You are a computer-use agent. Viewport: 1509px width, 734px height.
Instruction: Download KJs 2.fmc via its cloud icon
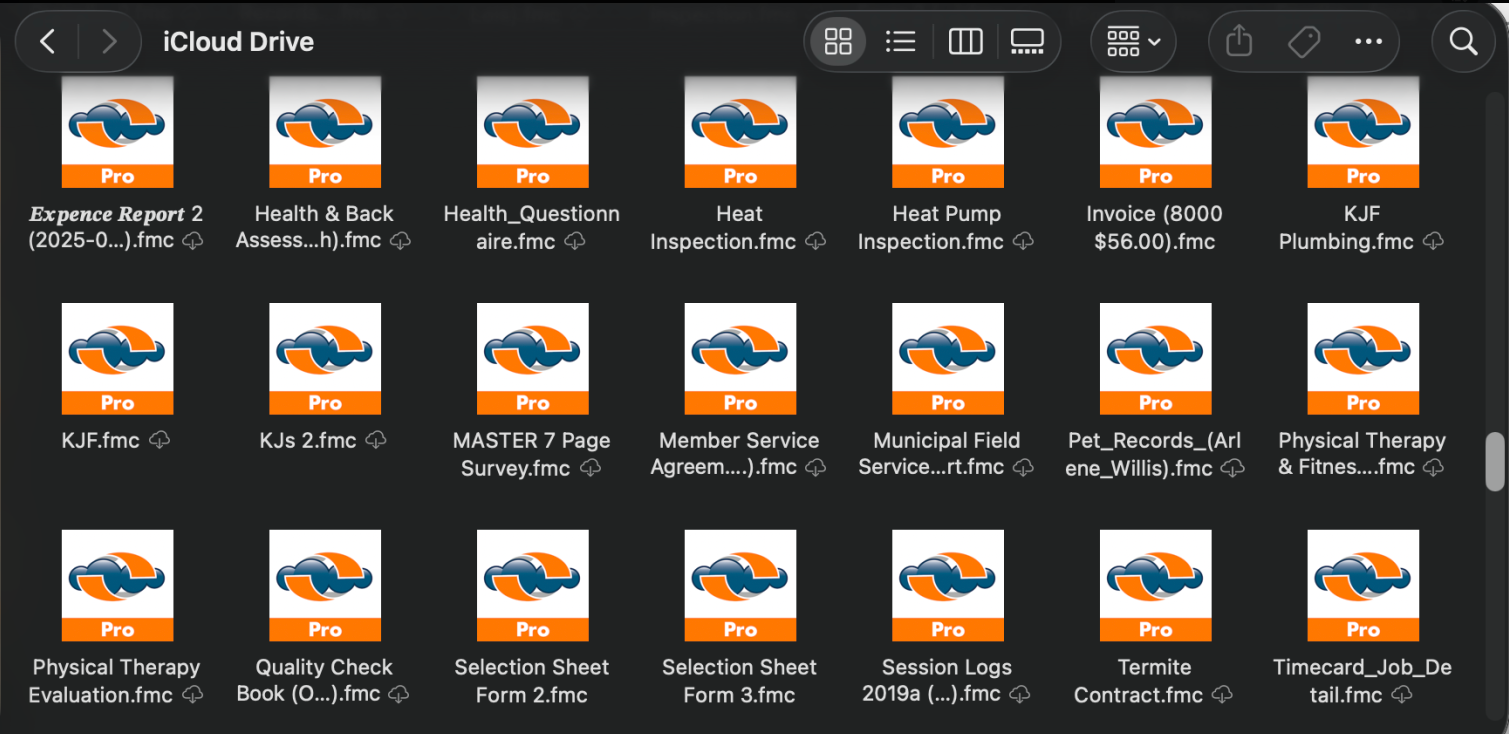[x=376, y=440]
